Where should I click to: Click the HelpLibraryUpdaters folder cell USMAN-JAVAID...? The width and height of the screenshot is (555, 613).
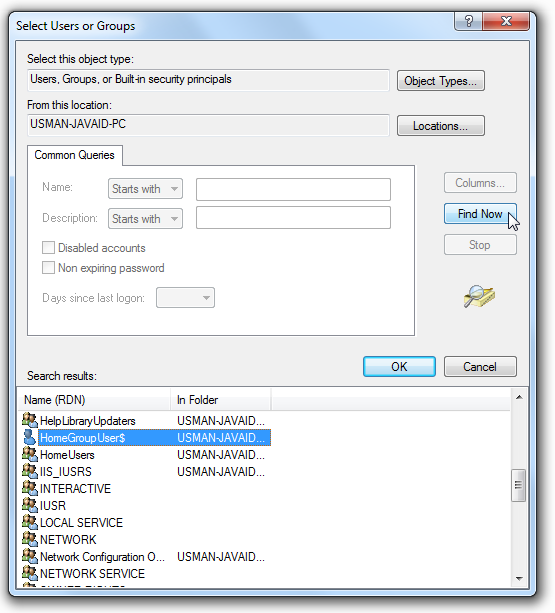tap(221, 421)
